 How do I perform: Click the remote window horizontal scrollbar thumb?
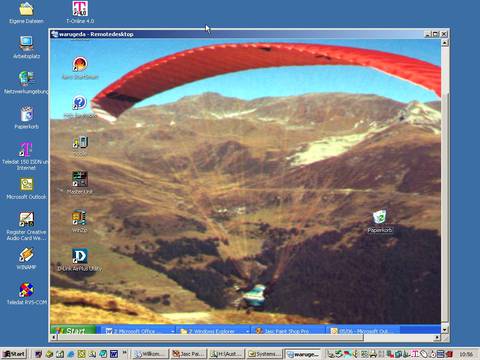(x=211, y=338)
